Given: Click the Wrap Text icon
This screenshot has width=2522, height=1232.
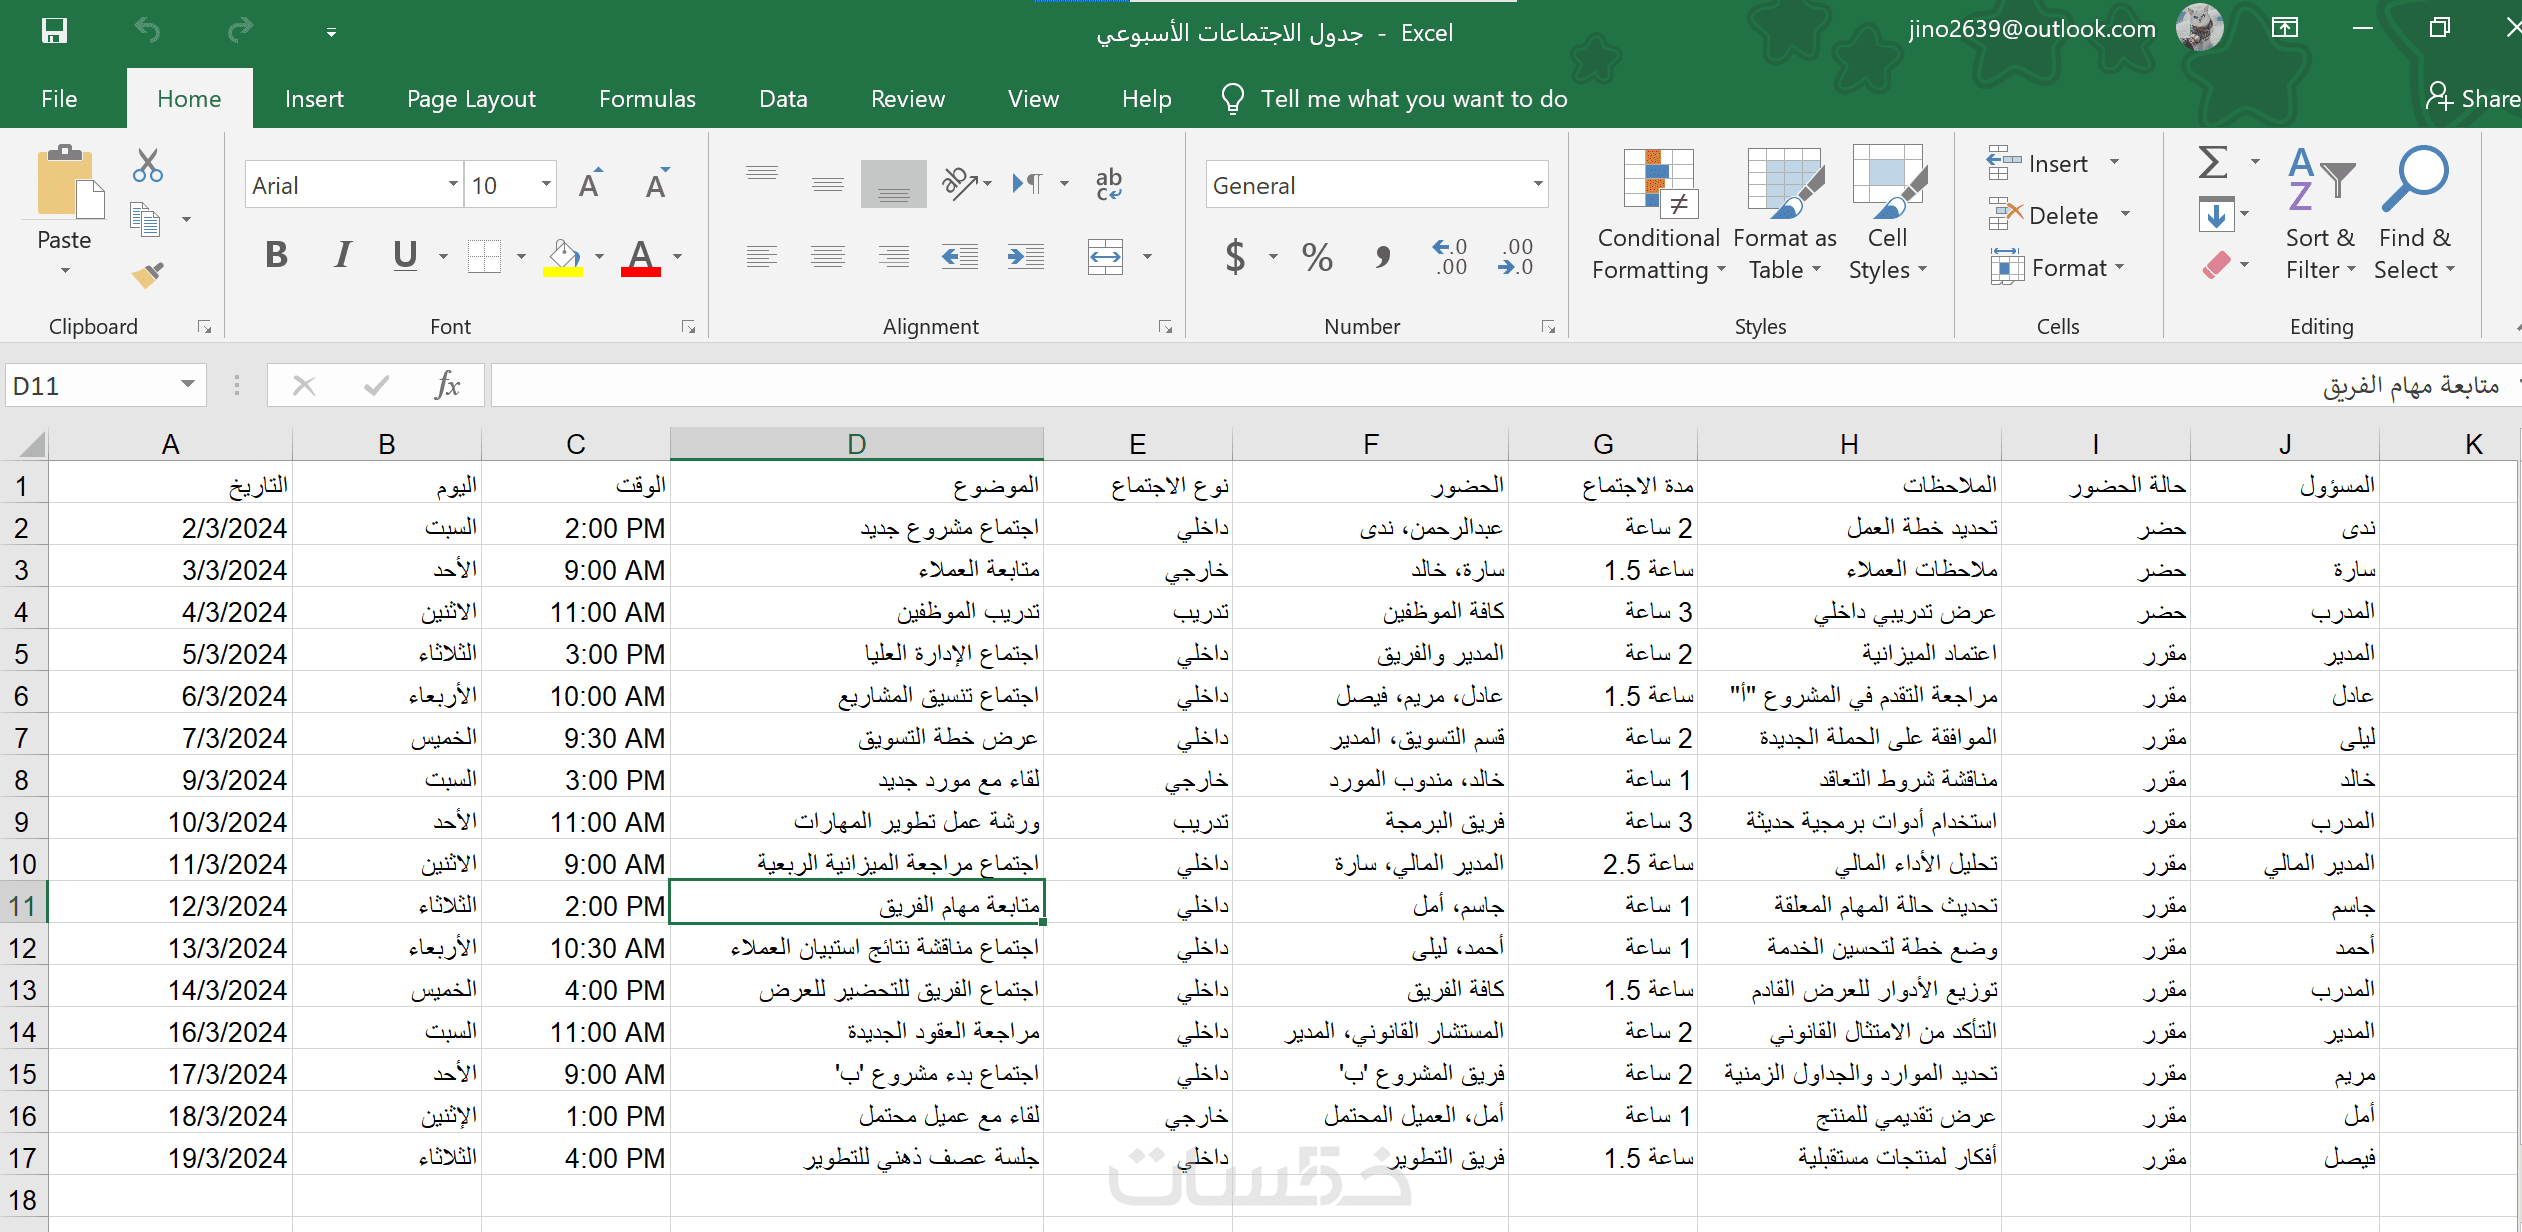Looking at the screenshot, I should (x=1108, y=184).
